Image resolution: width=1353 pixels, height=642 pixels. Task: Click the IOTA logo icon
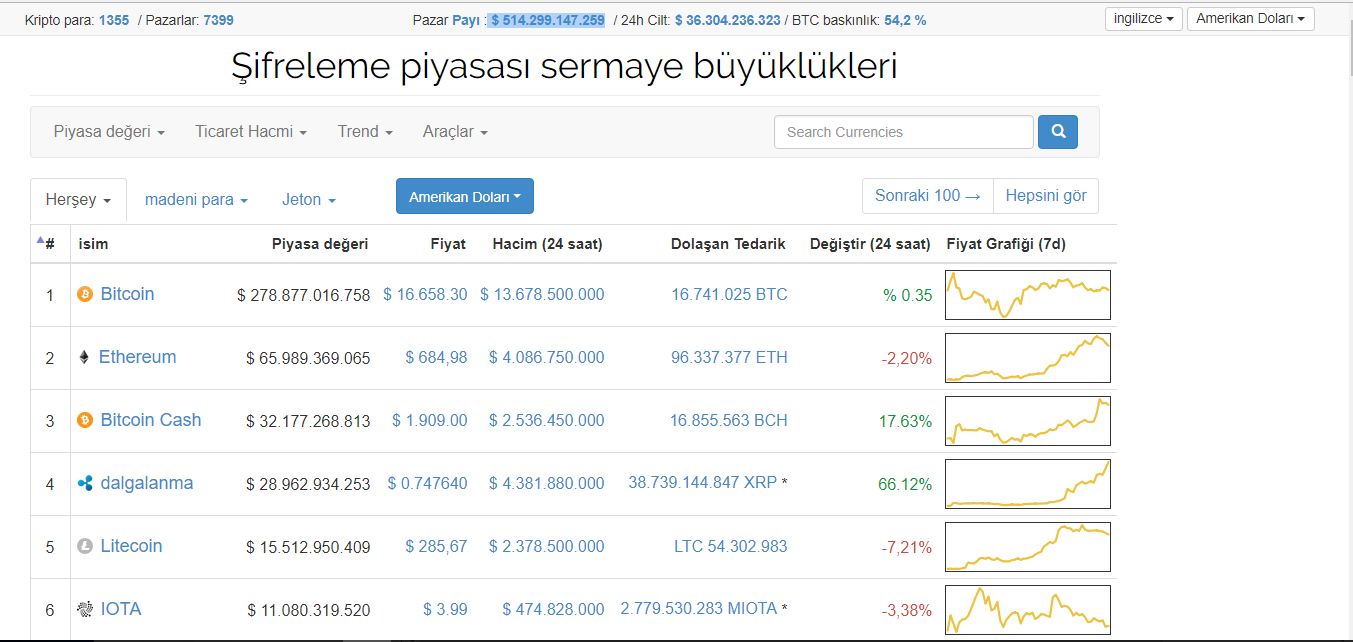click(85, 609)
